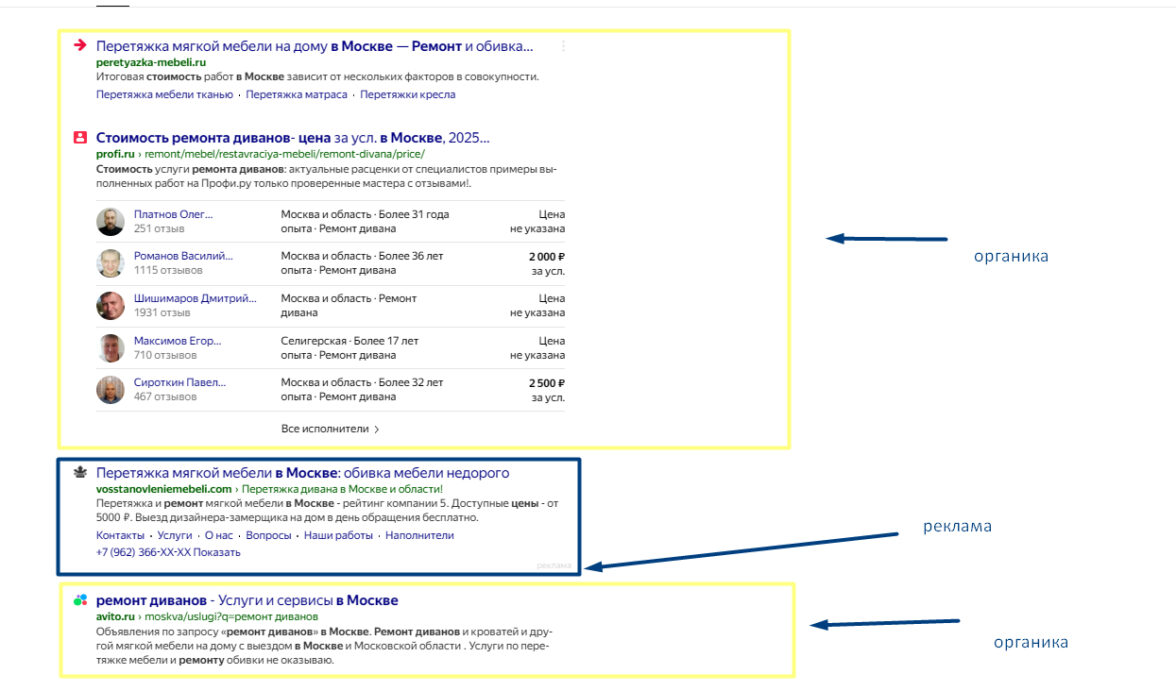
Task: Open "Перетяжка дивана в Москве и области!" link
Action: click(x=342, y=489)
